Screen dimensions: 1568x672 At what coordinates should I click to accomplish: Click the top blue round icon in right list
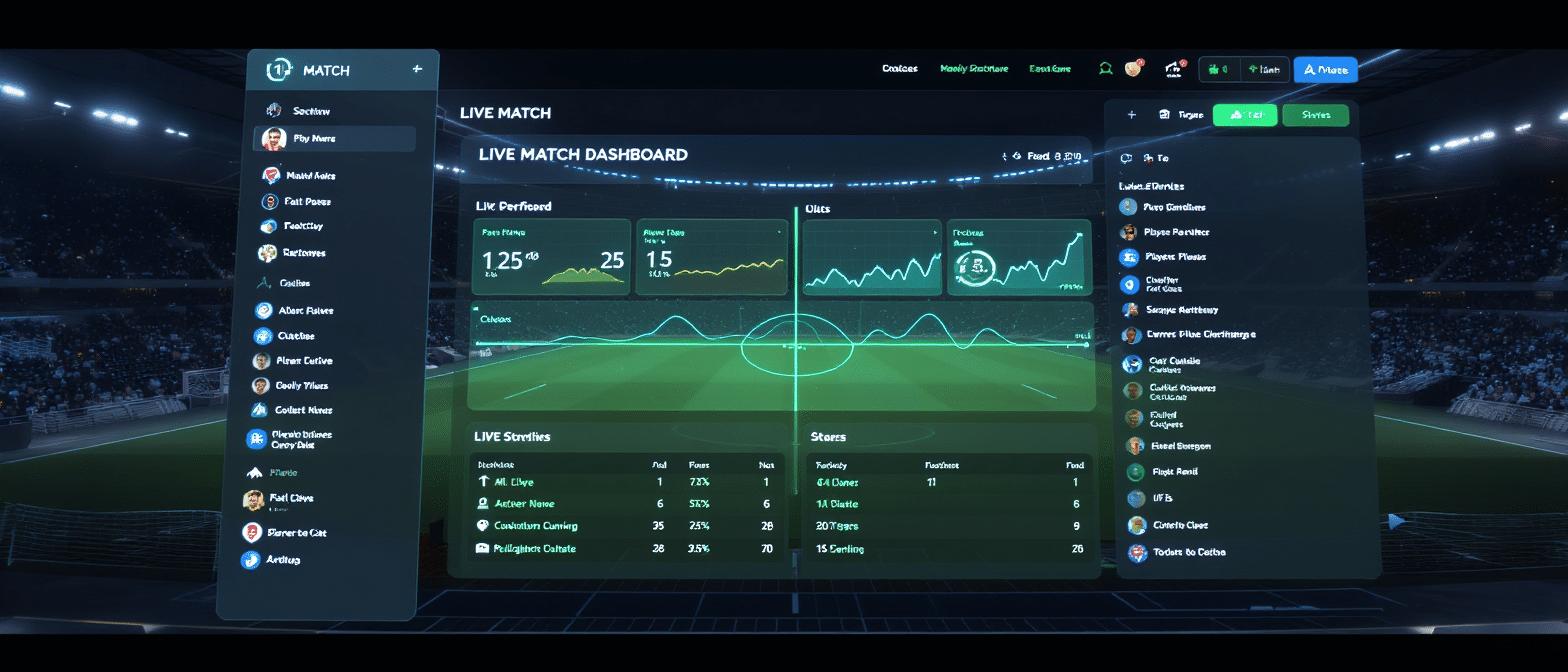coord(1128,207)
